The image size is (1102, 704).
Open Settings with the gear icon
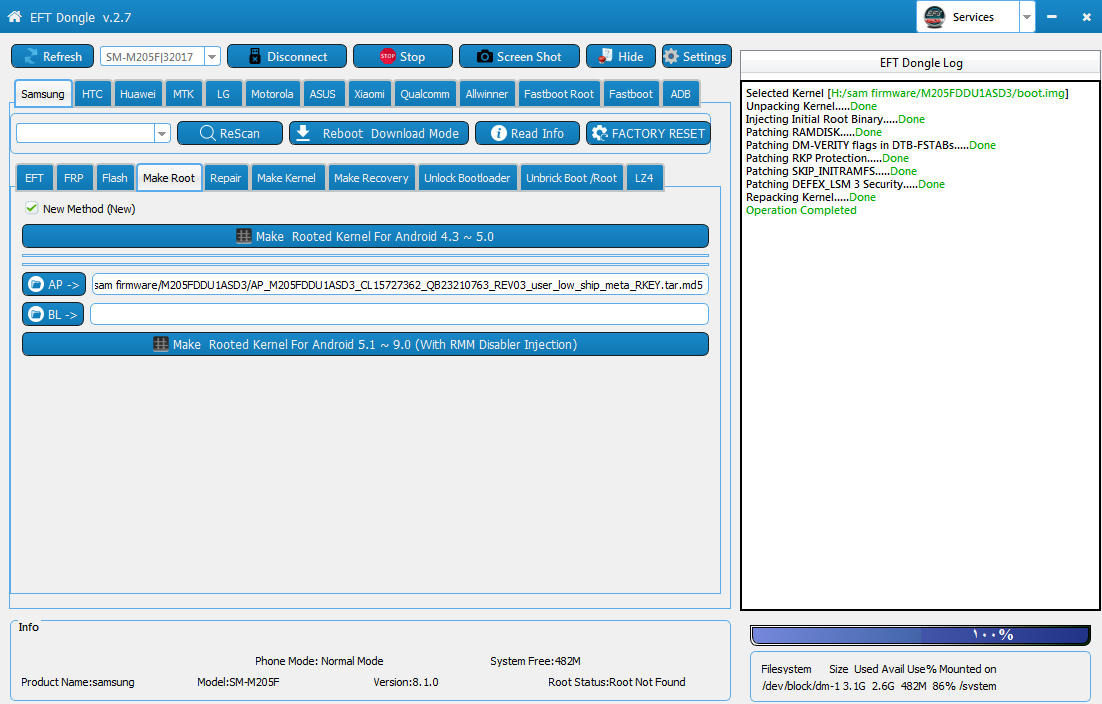(x=671, y=56)
